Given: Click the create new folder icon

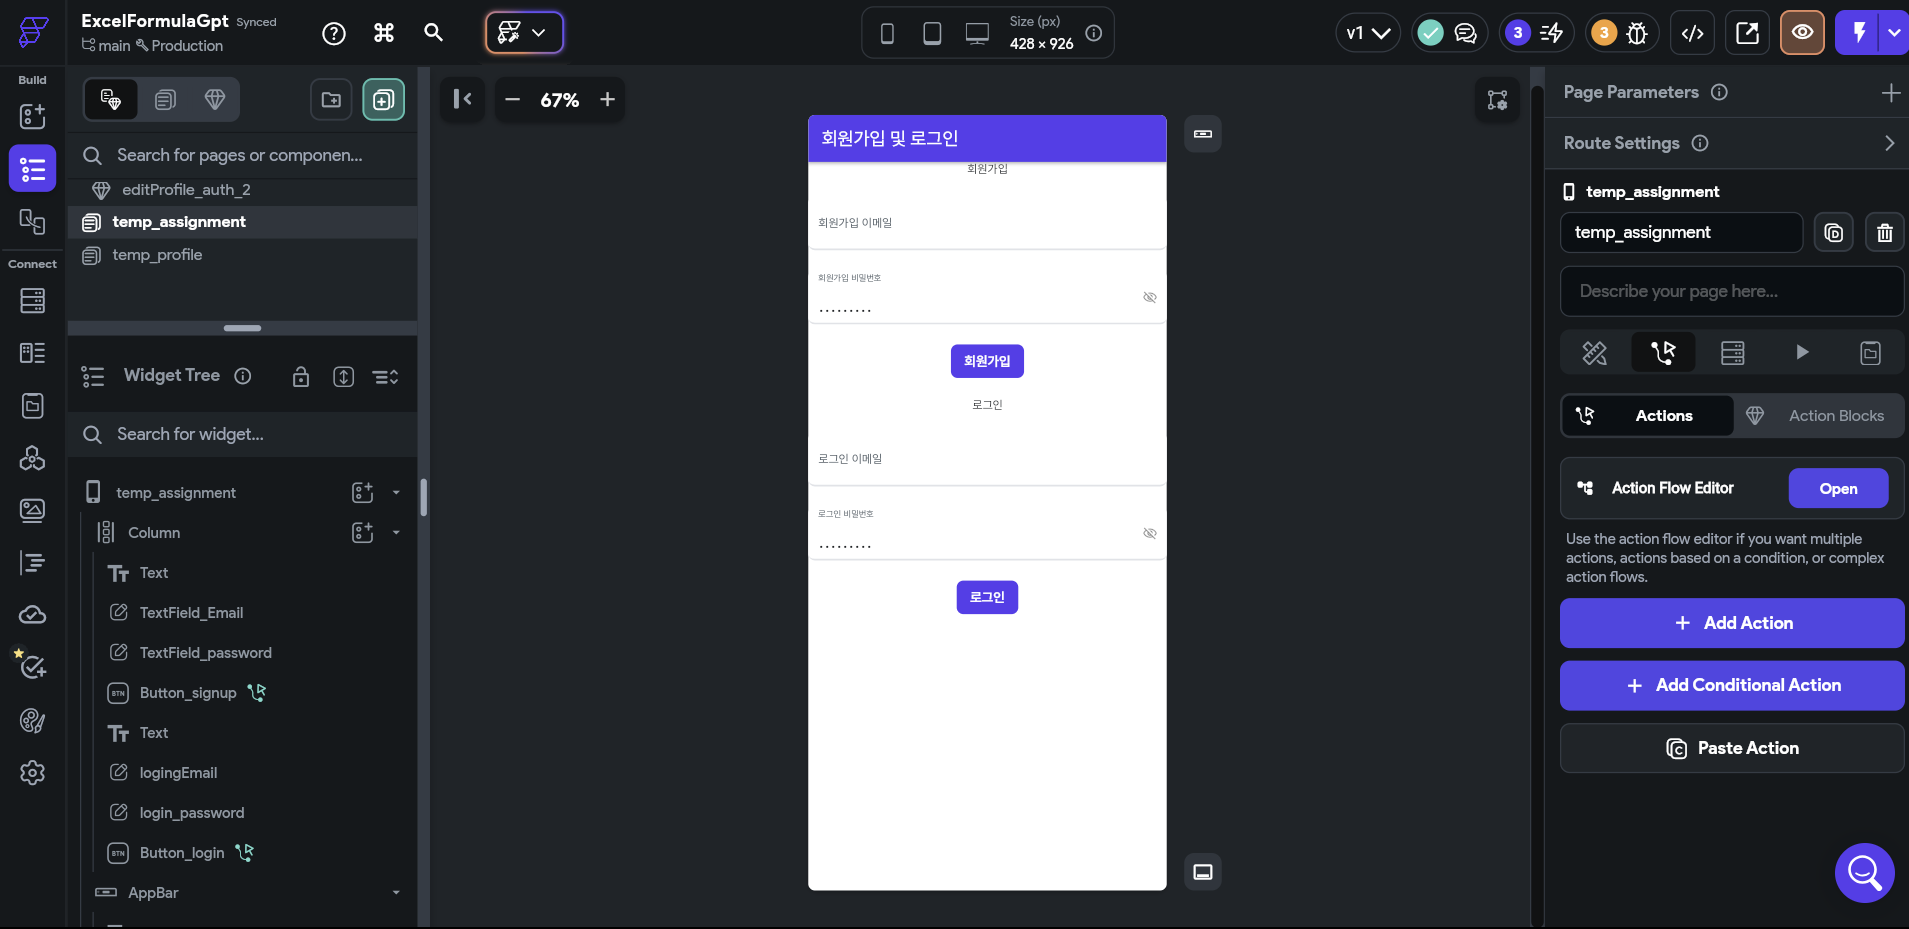Looking at the screenshot, I should point(331,99).
